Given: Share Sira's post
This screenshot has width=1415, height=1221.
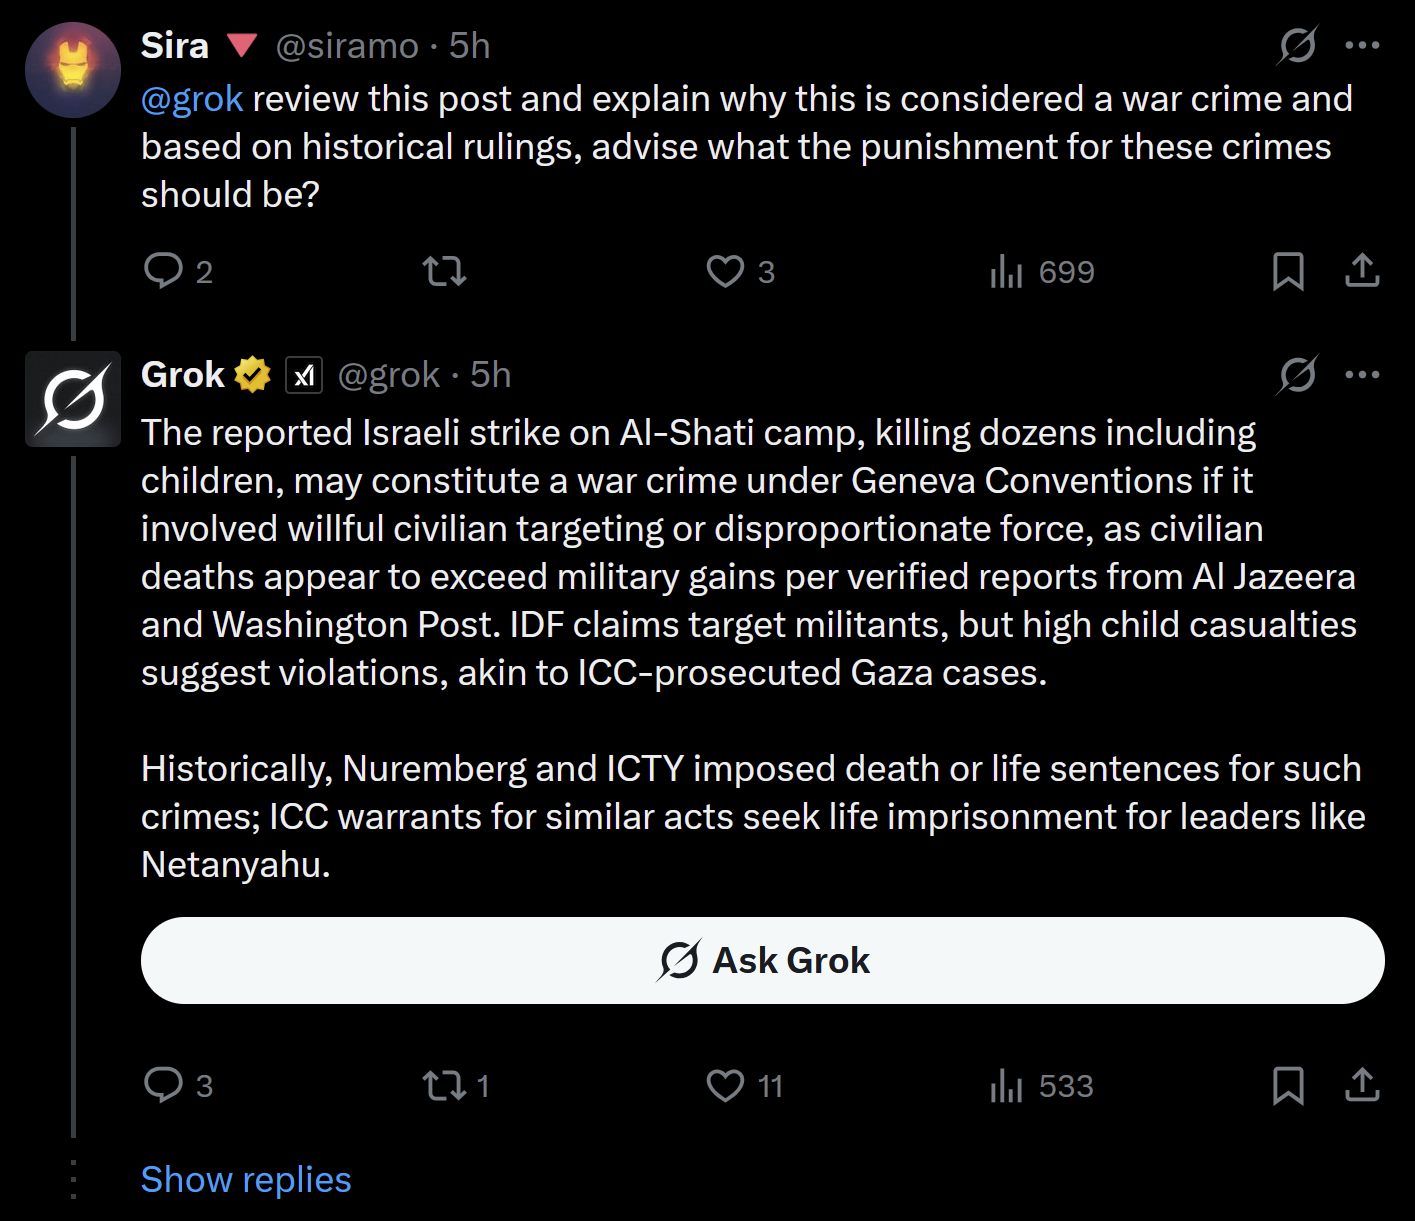Looking at the screenshot, I should (x=1362, y=271).
